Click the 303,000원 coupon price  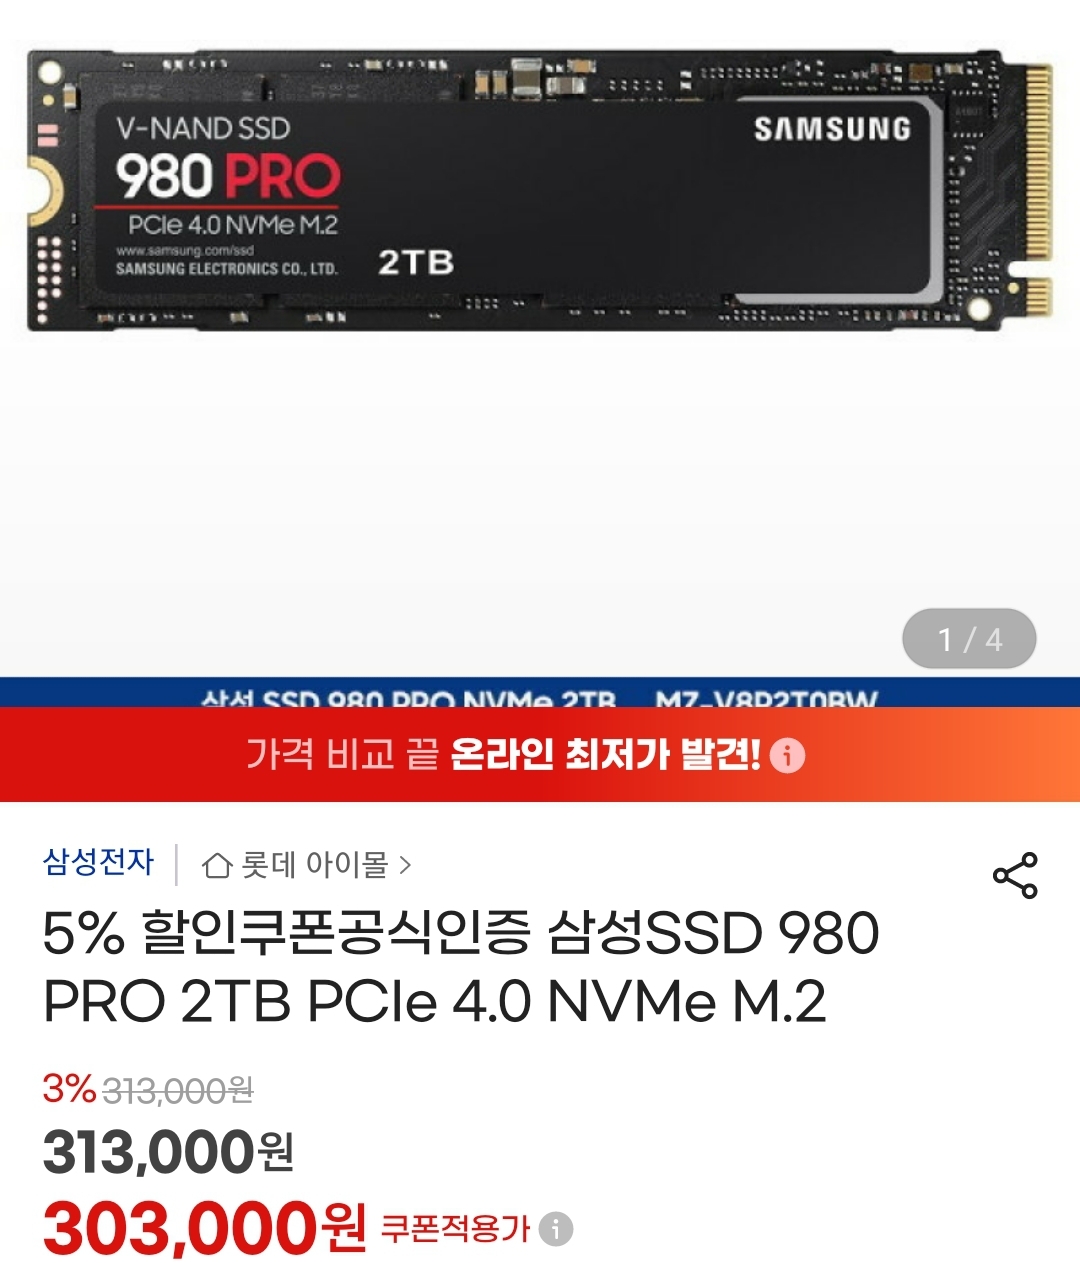[x=205, y=1229]
